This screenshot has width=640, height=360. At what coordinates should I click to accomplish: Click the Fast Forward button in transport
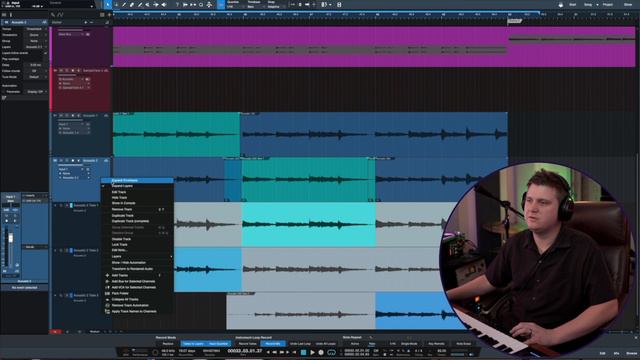pyautogui.click(x=282, y=352)
